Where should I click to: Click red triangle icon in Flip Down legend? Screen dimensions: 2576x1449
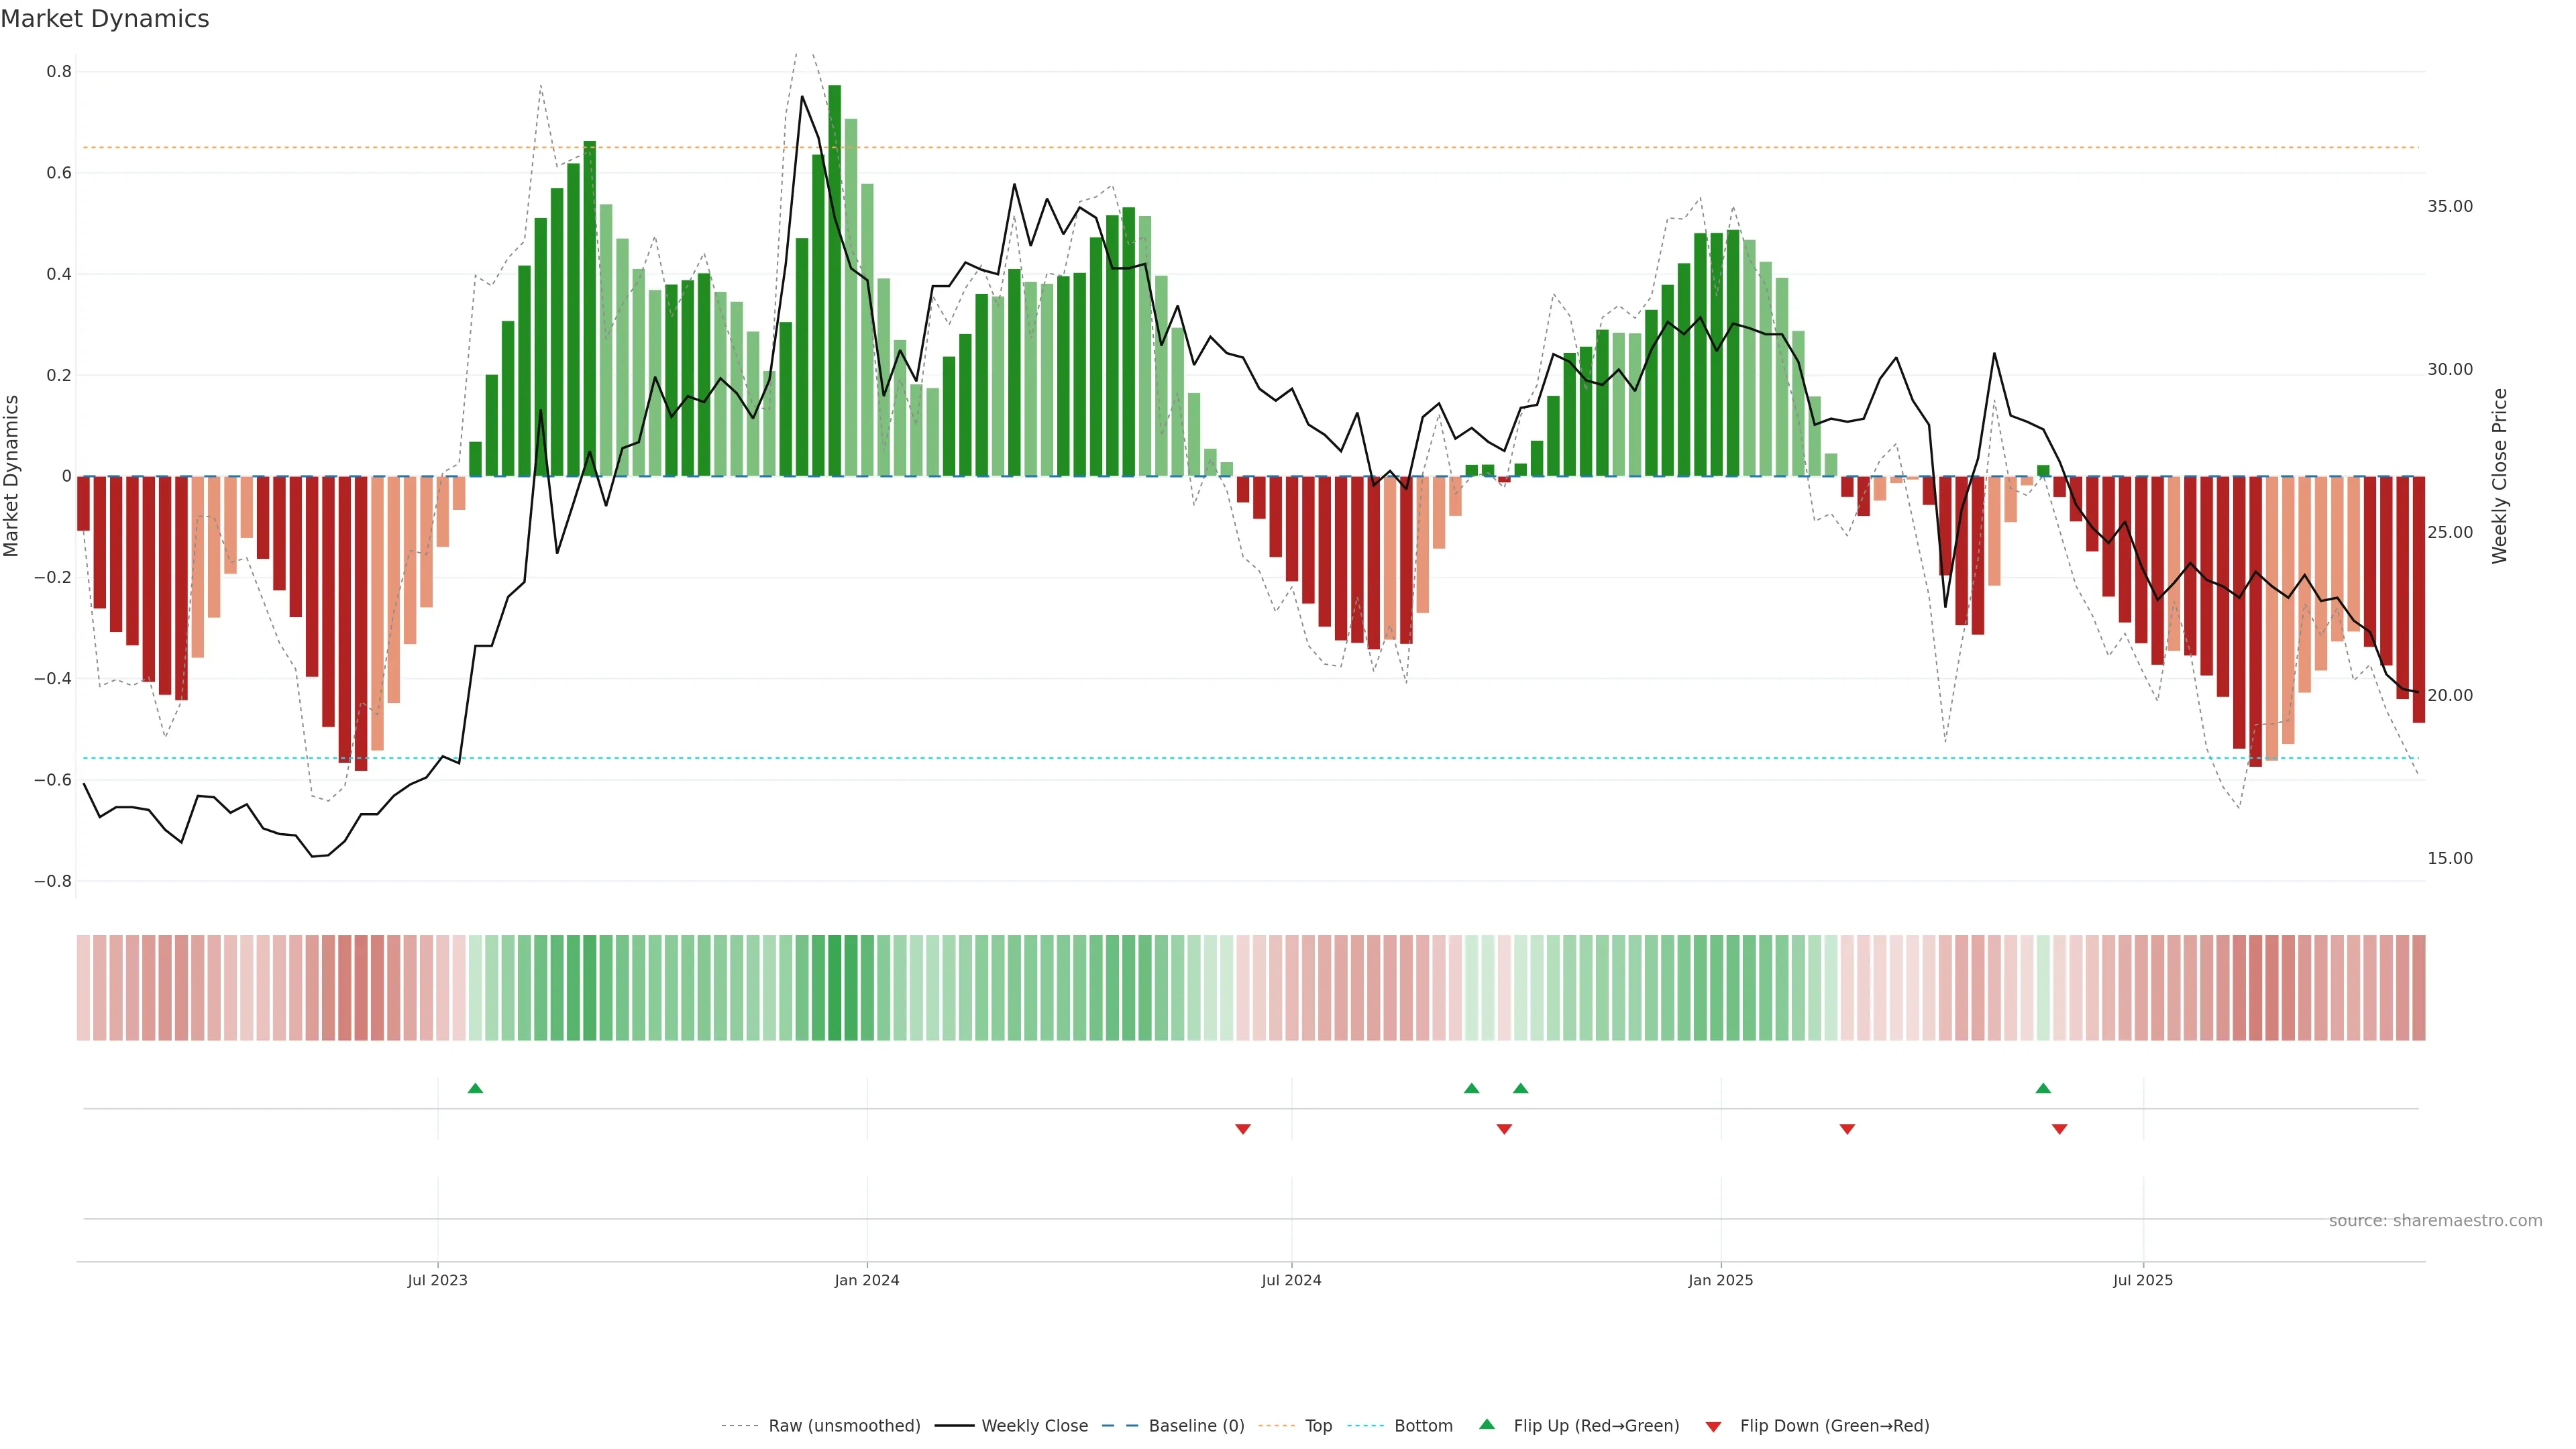point(1713,1427)
